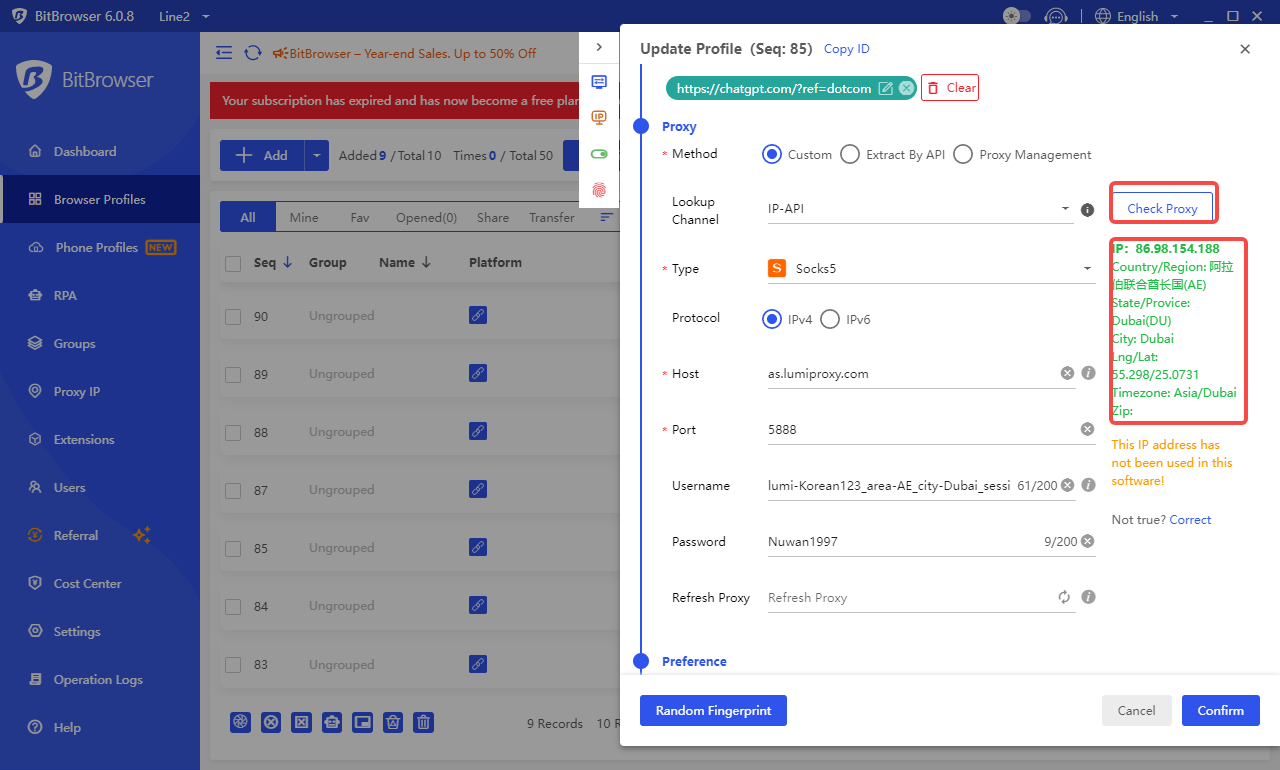Screen dimensions: 1280x770
Task: Remove the chatgpt.com URL chip
Action: (x=906, y=88)
